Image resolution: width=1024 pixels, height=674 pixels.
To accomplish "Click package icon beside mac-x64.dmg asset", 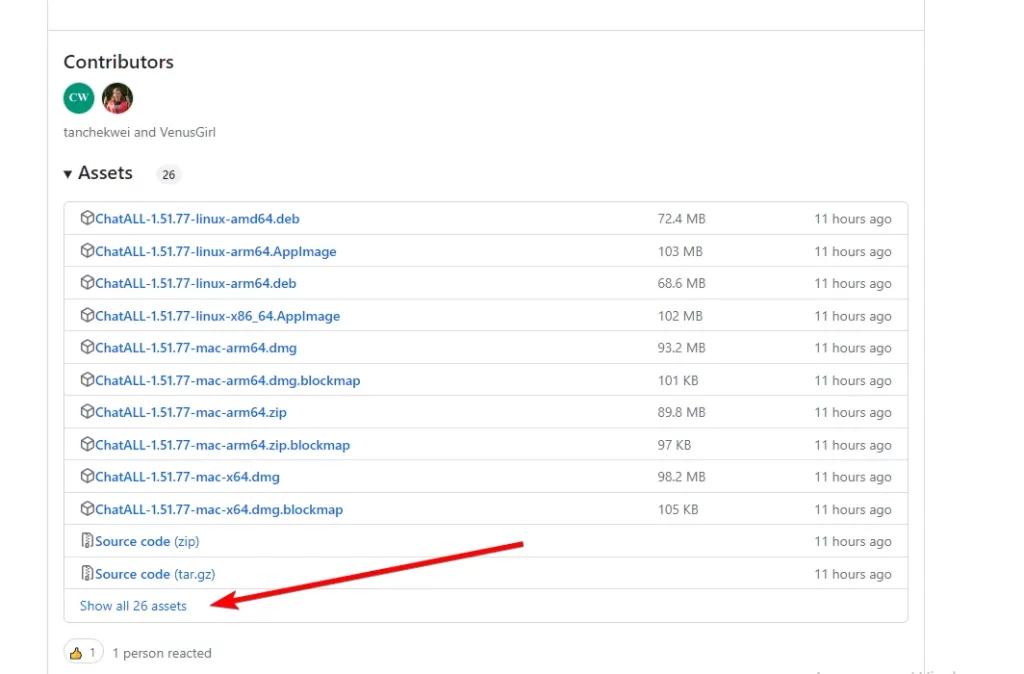I will (x=87, y=476).
